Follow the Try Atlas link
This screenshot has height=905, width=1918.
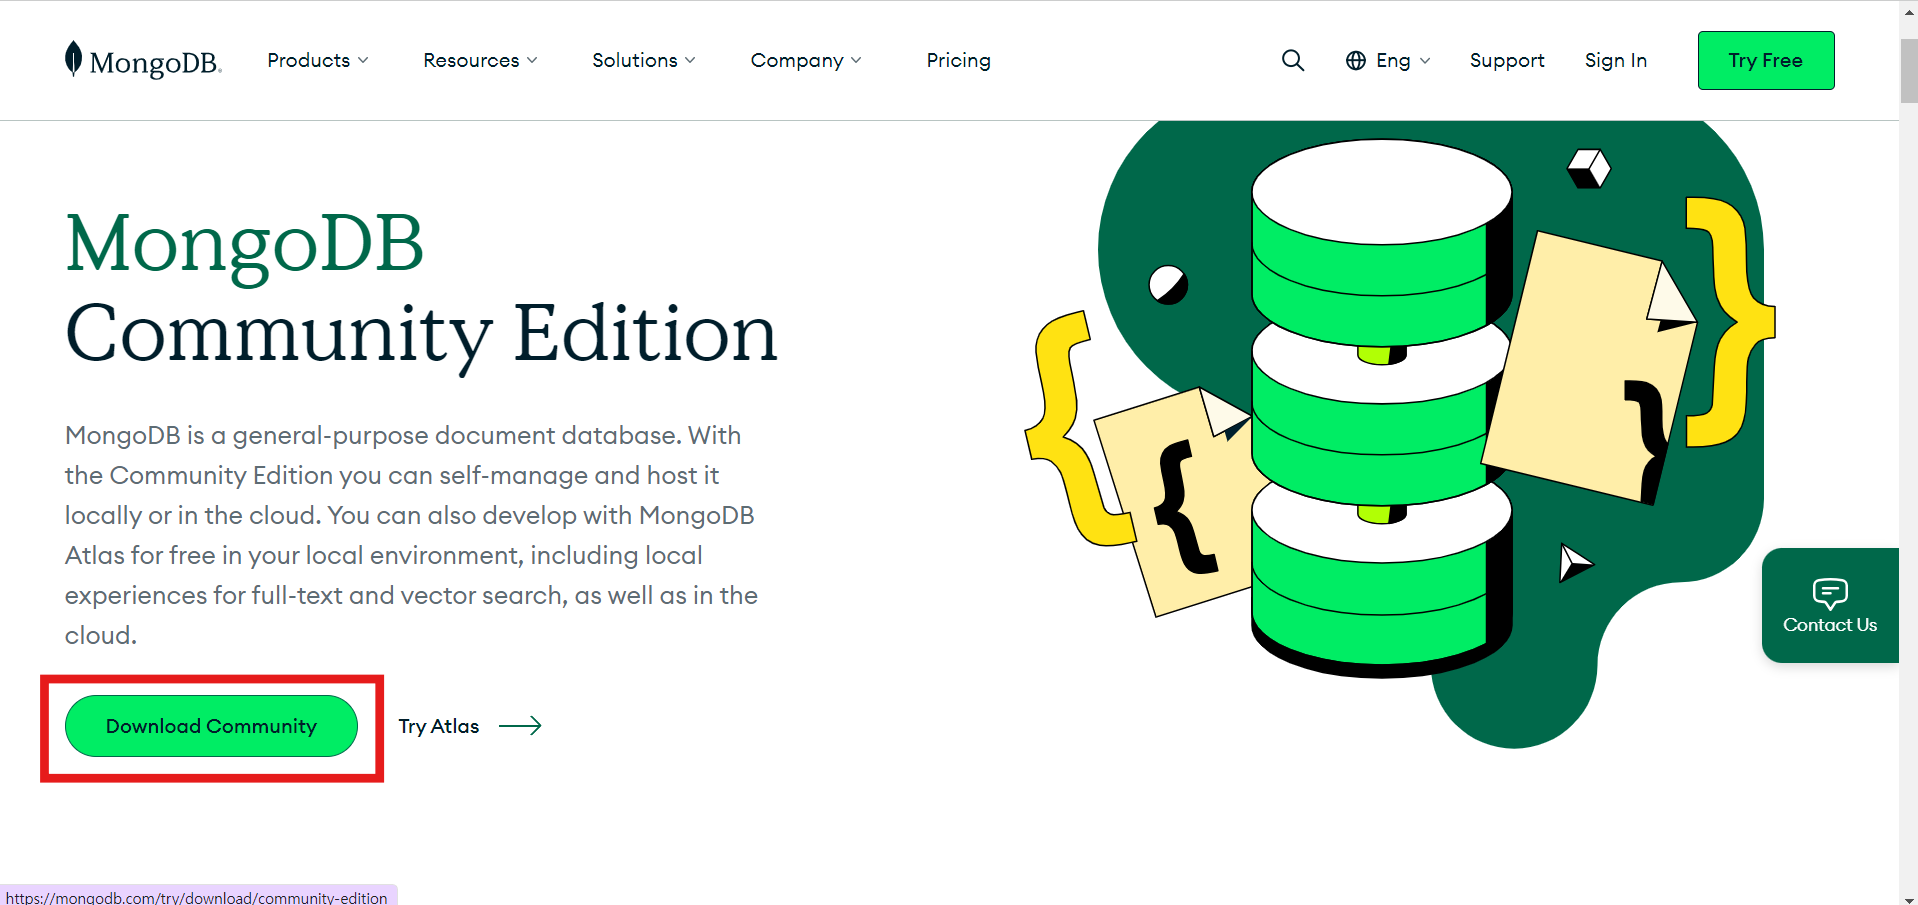pos(439,726)
